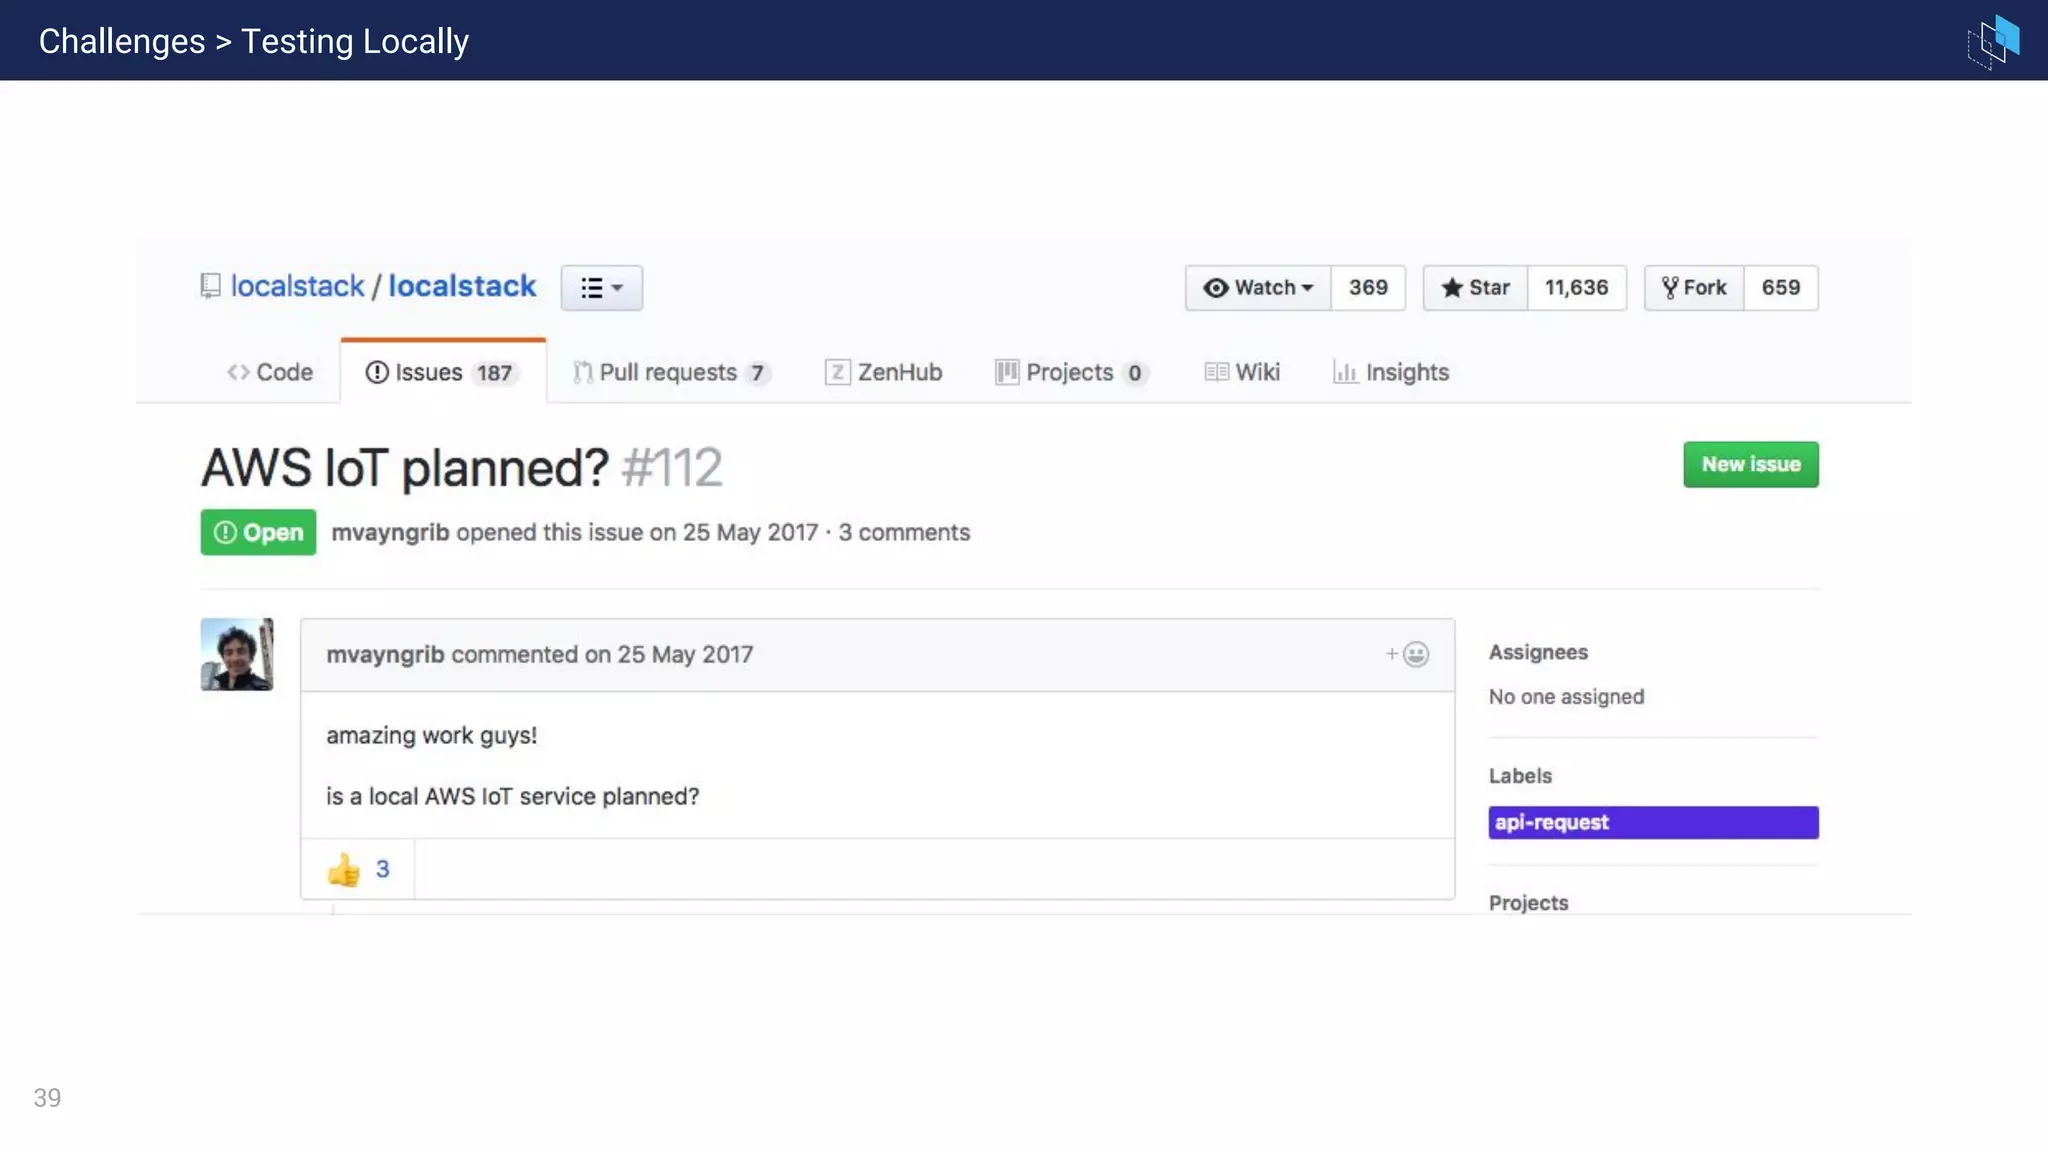Click the issue number #112
Viewport: 2048px width, 1152px height.
pyautogui.click(x=672, y=468)
